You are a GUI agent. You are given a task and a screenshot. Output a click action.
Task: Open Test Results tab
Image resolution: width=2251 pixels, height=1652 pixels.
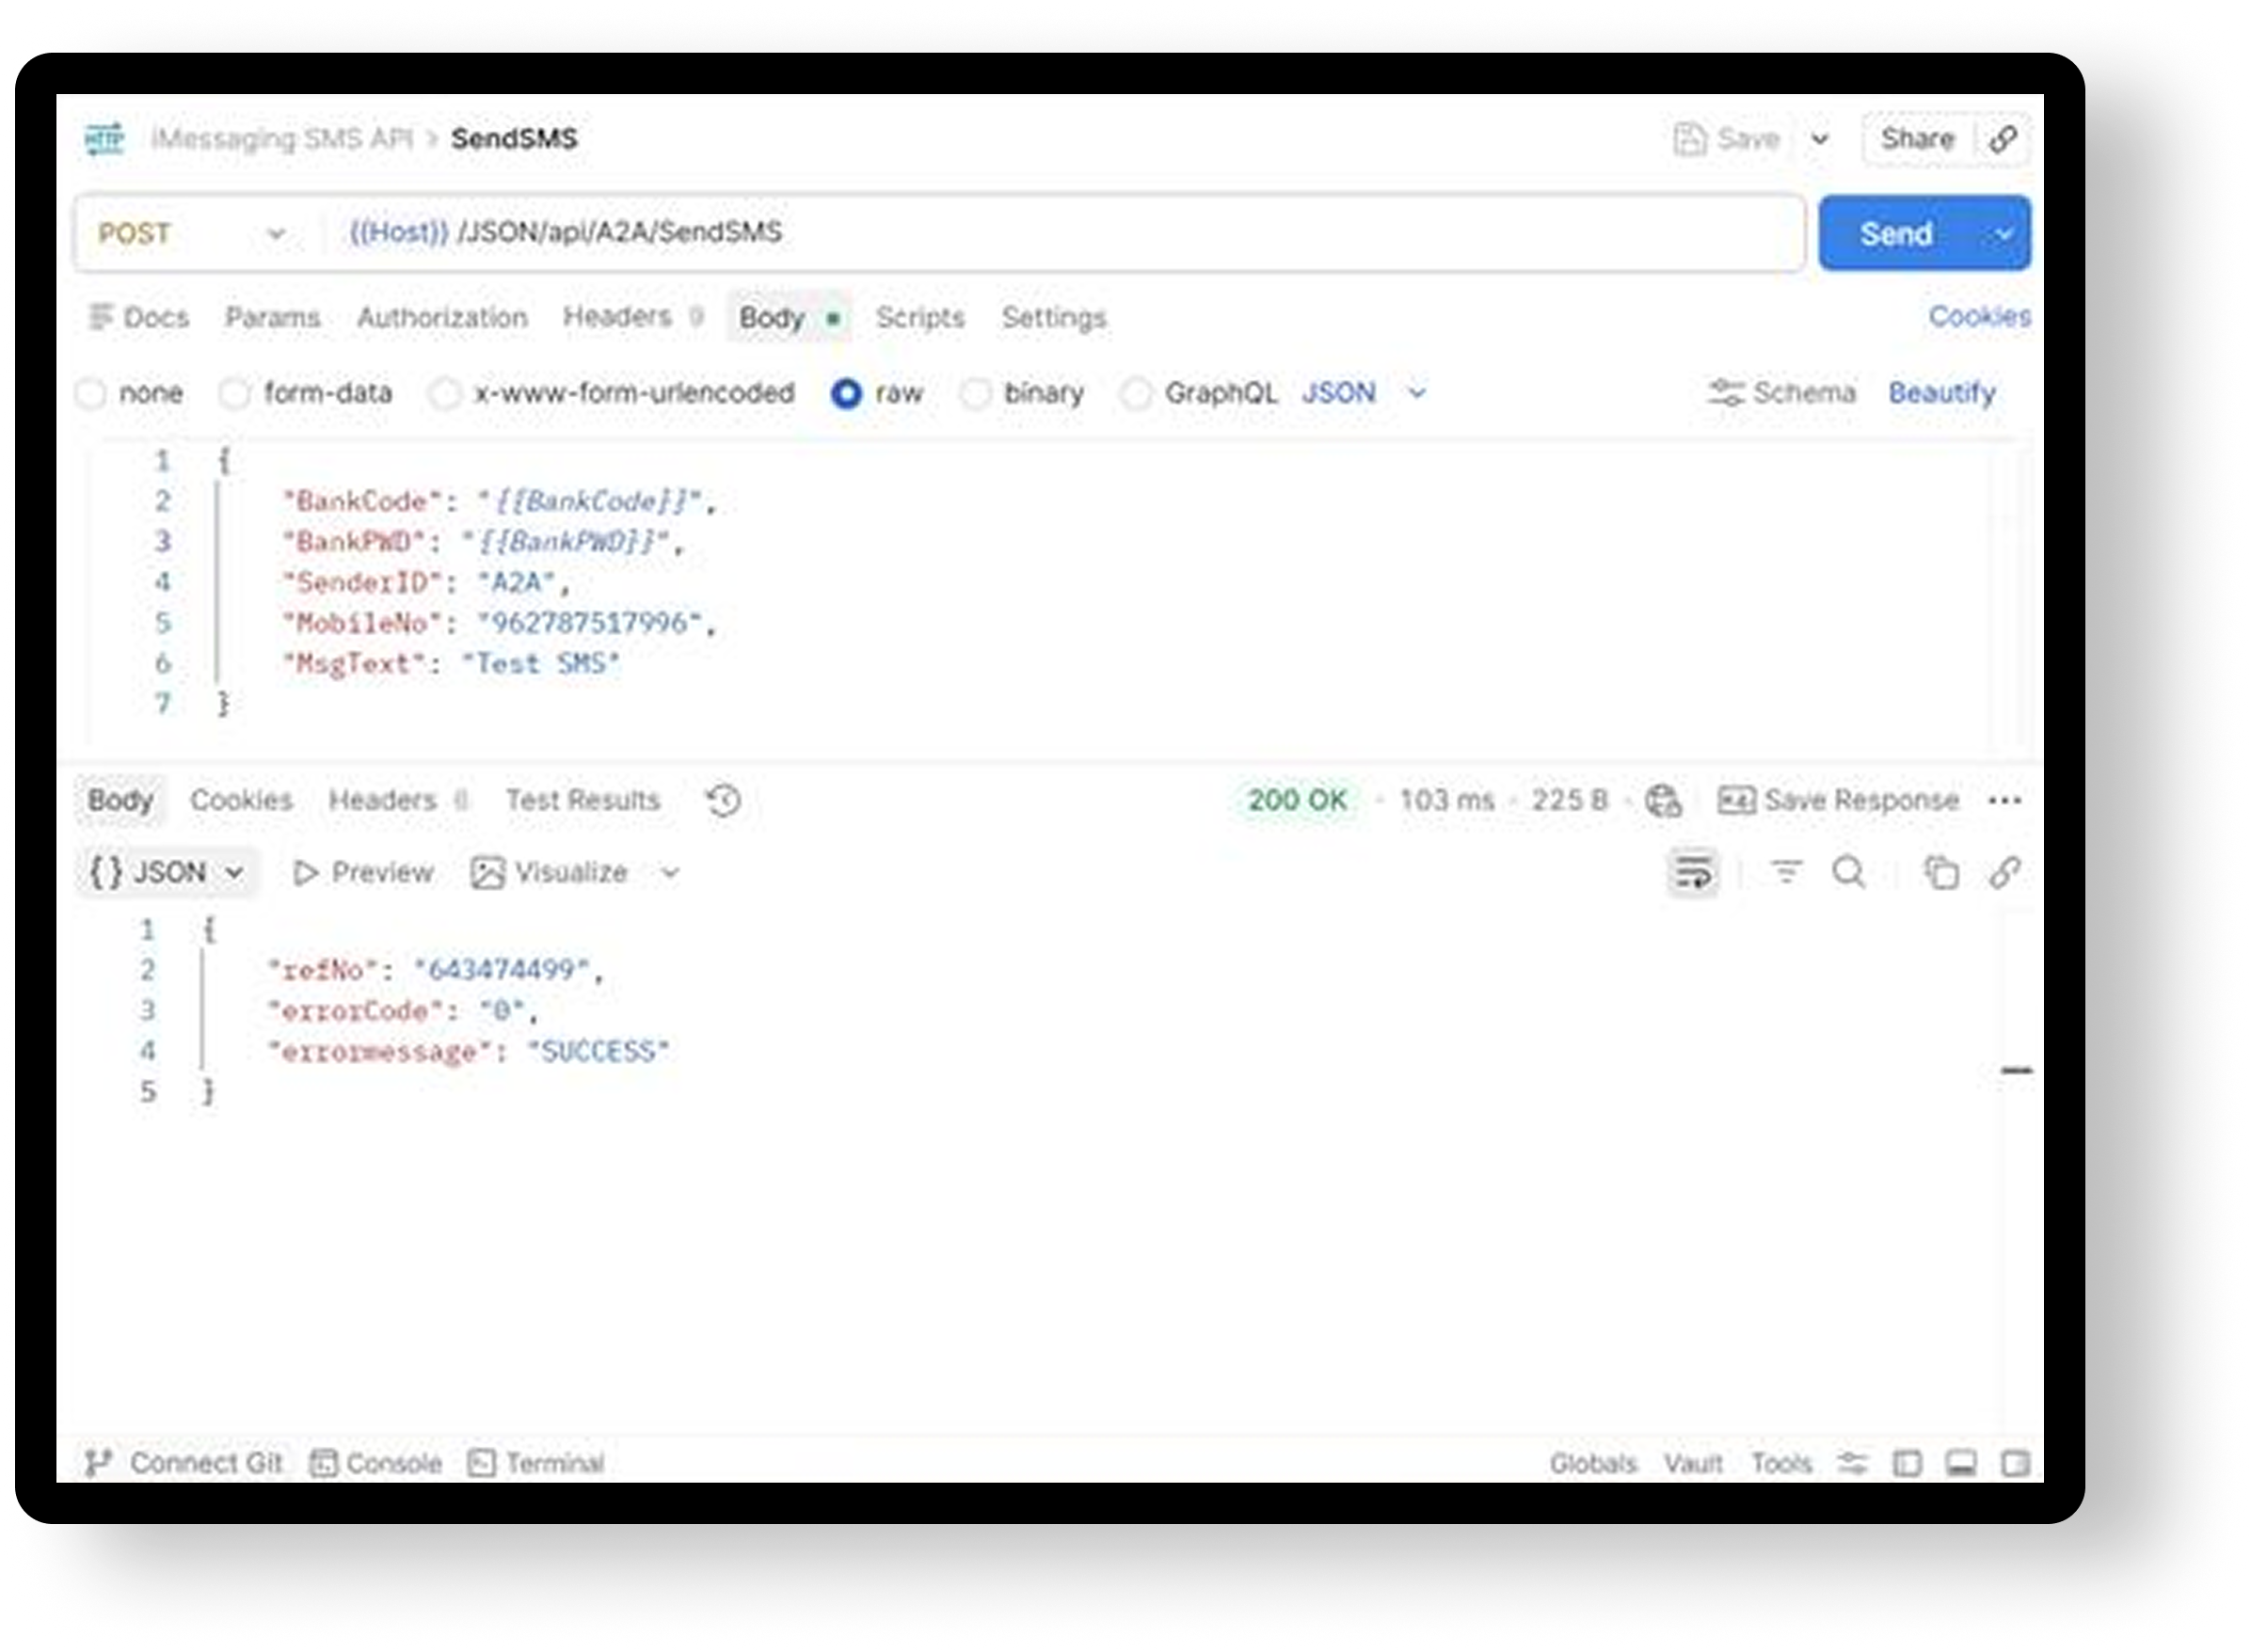(x=582, y=800)
